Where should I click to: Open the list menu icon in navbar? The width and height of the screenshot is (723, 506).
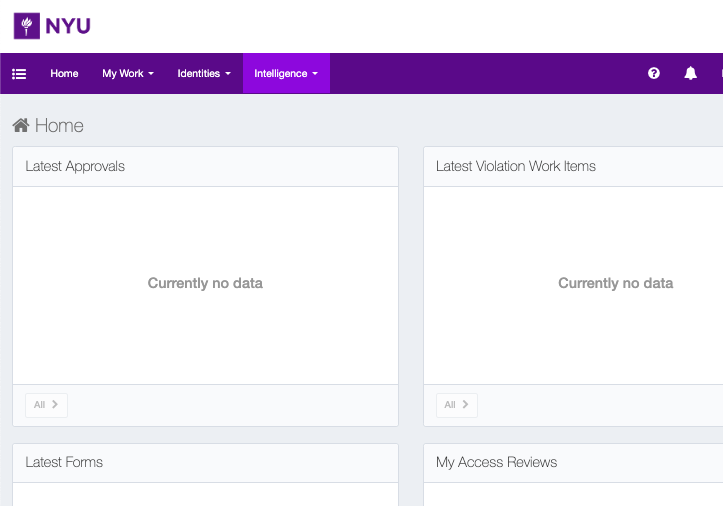19,74
